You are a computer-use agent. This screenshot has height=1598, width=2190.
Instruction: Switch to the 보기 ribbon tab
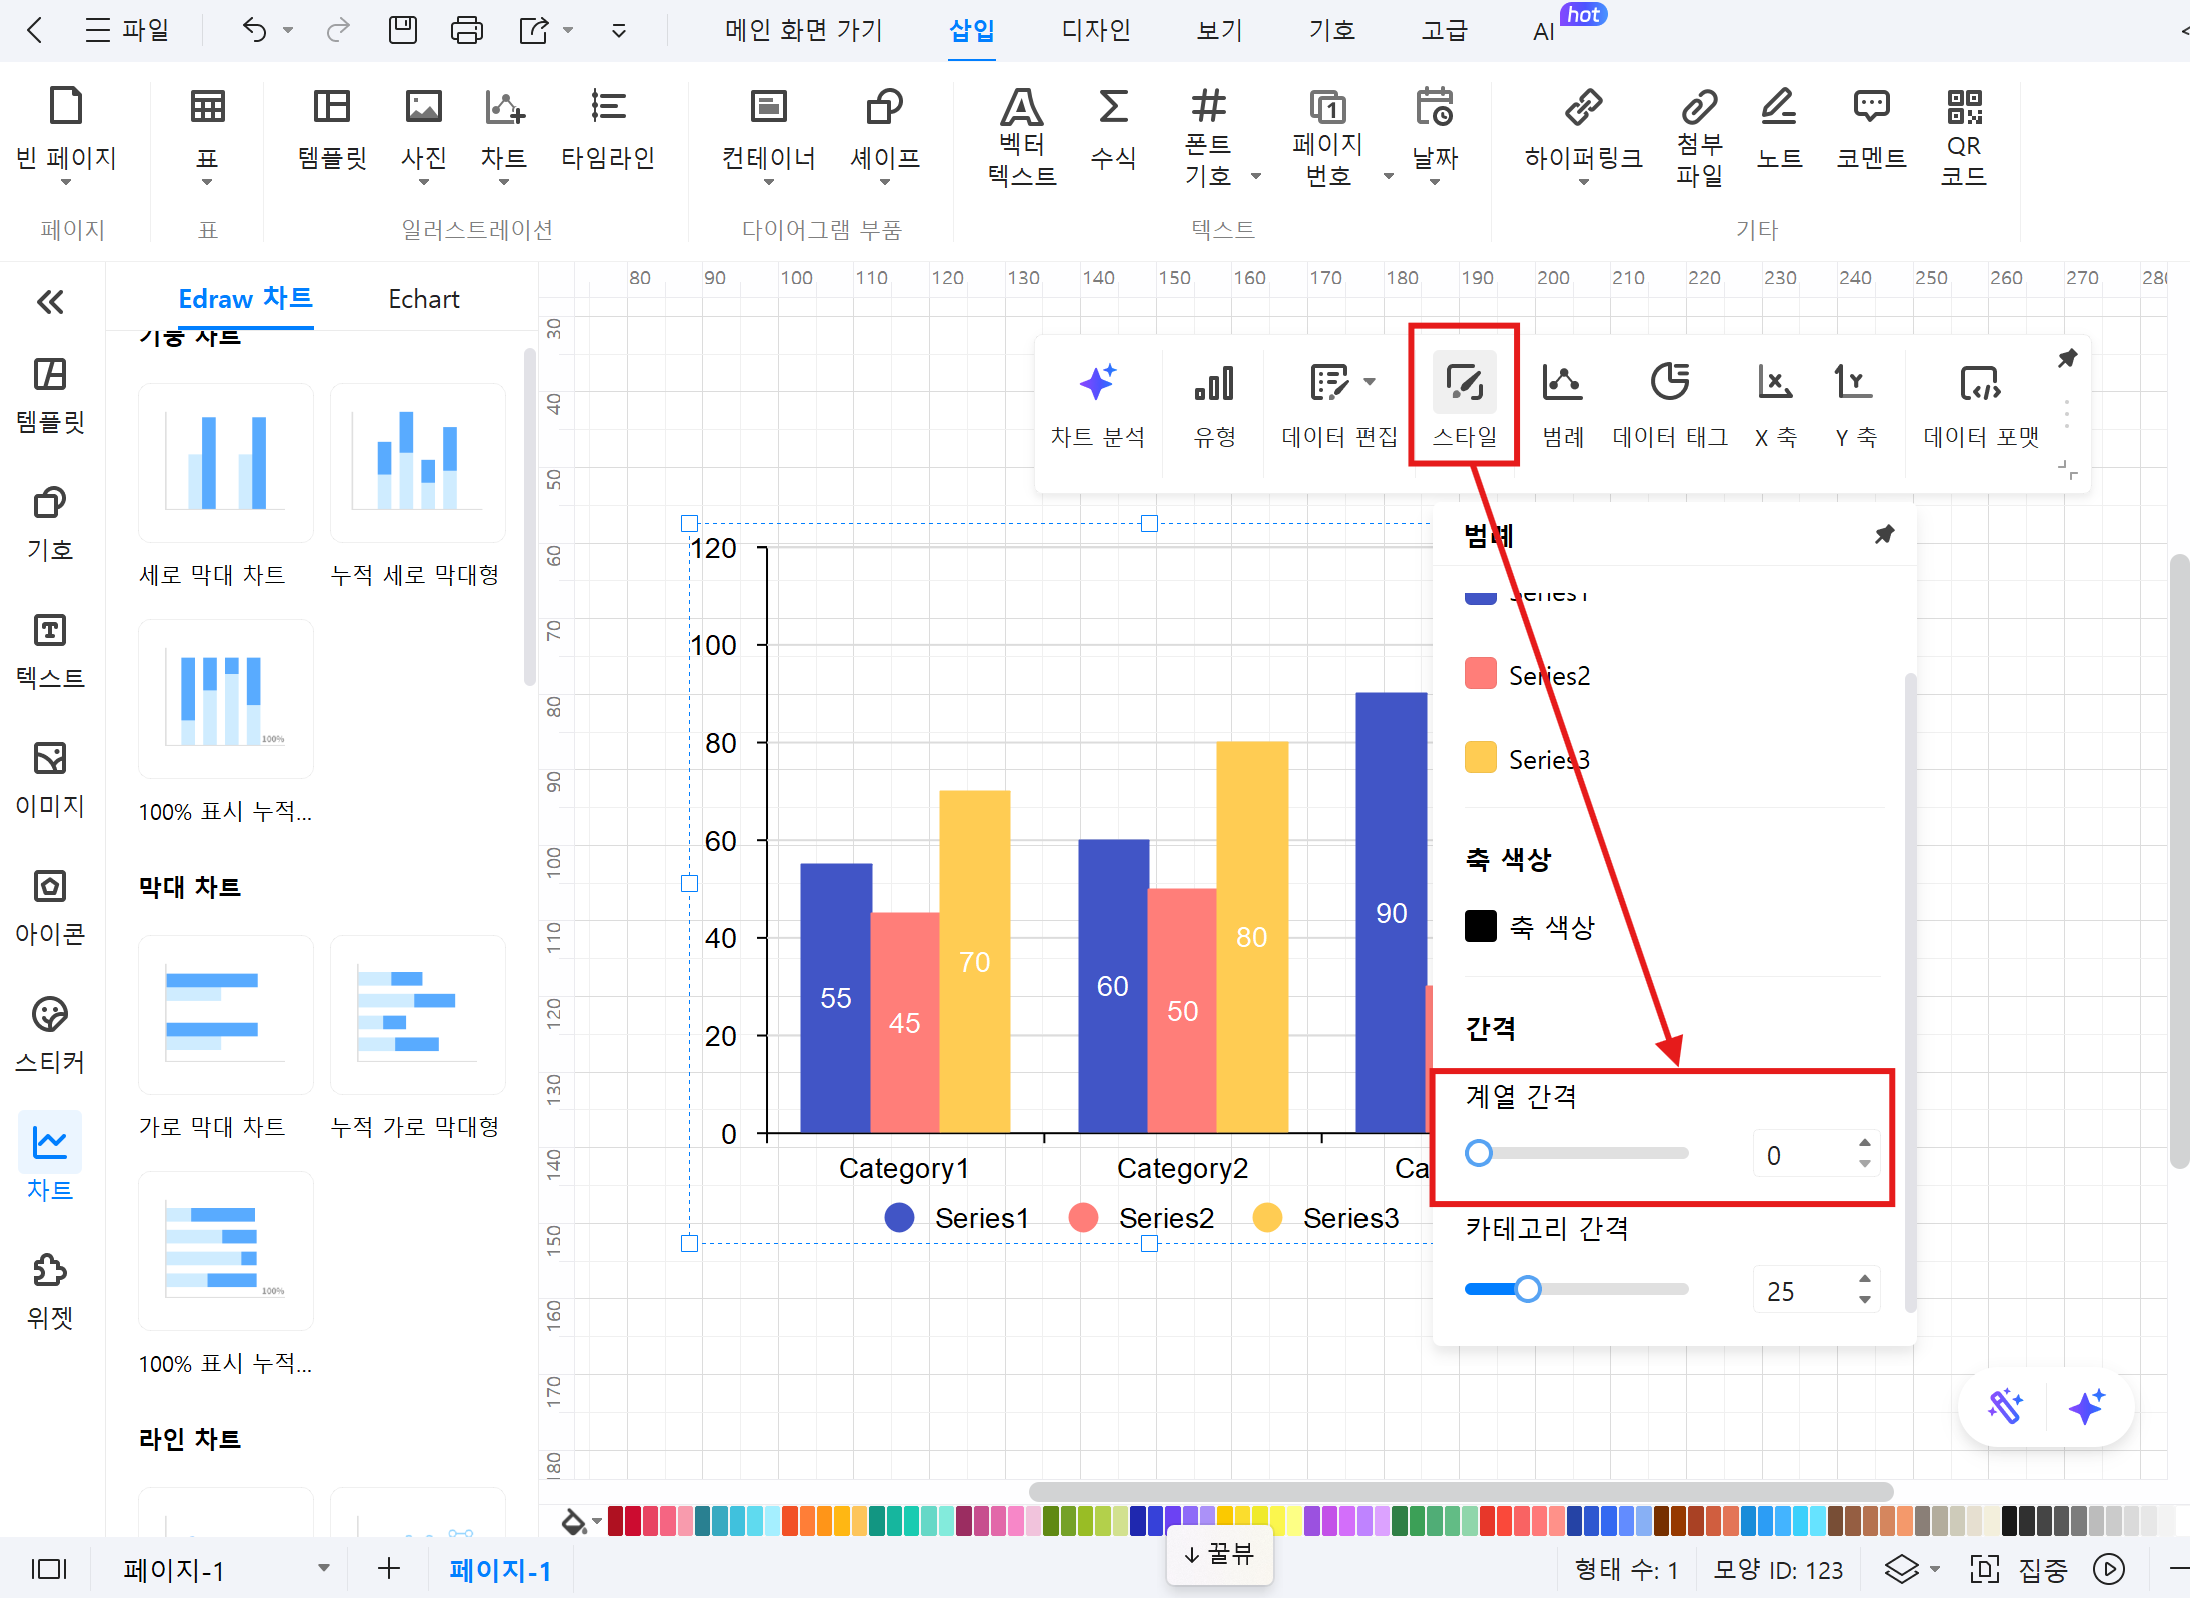point(1220,30)
